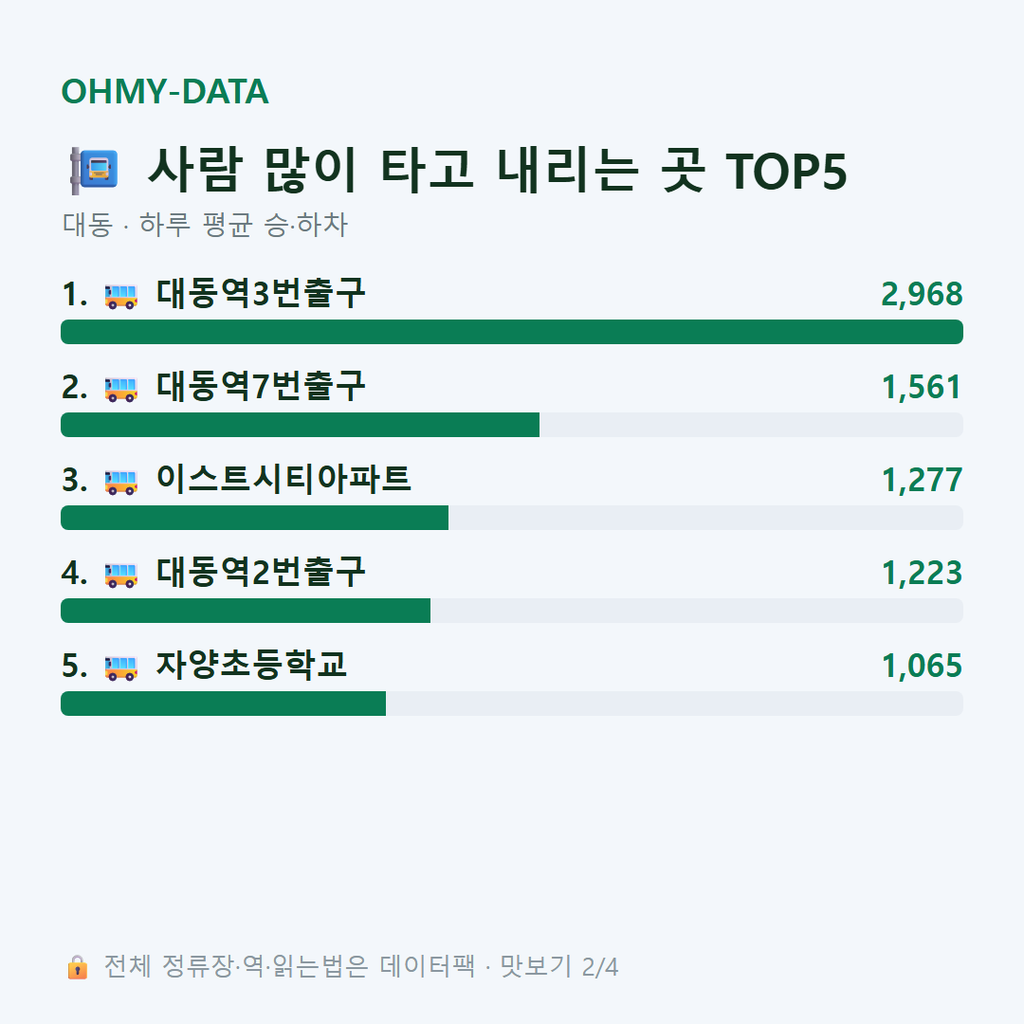Click bus icon next to 대동역3번출구
The width and height of the screenshot is (1024, 1024).
click(x=121, y=296)
